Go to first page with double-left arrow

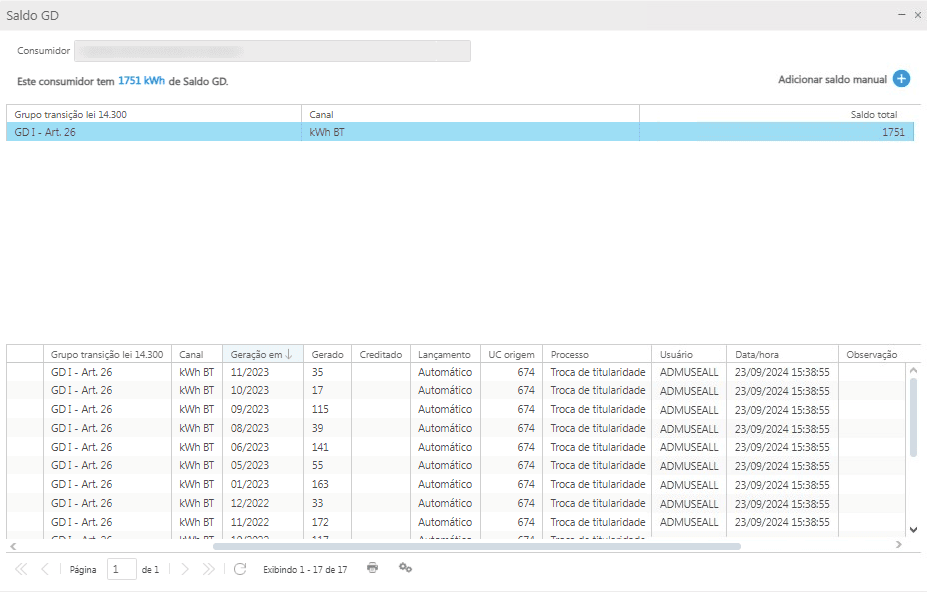pos(21,569)
